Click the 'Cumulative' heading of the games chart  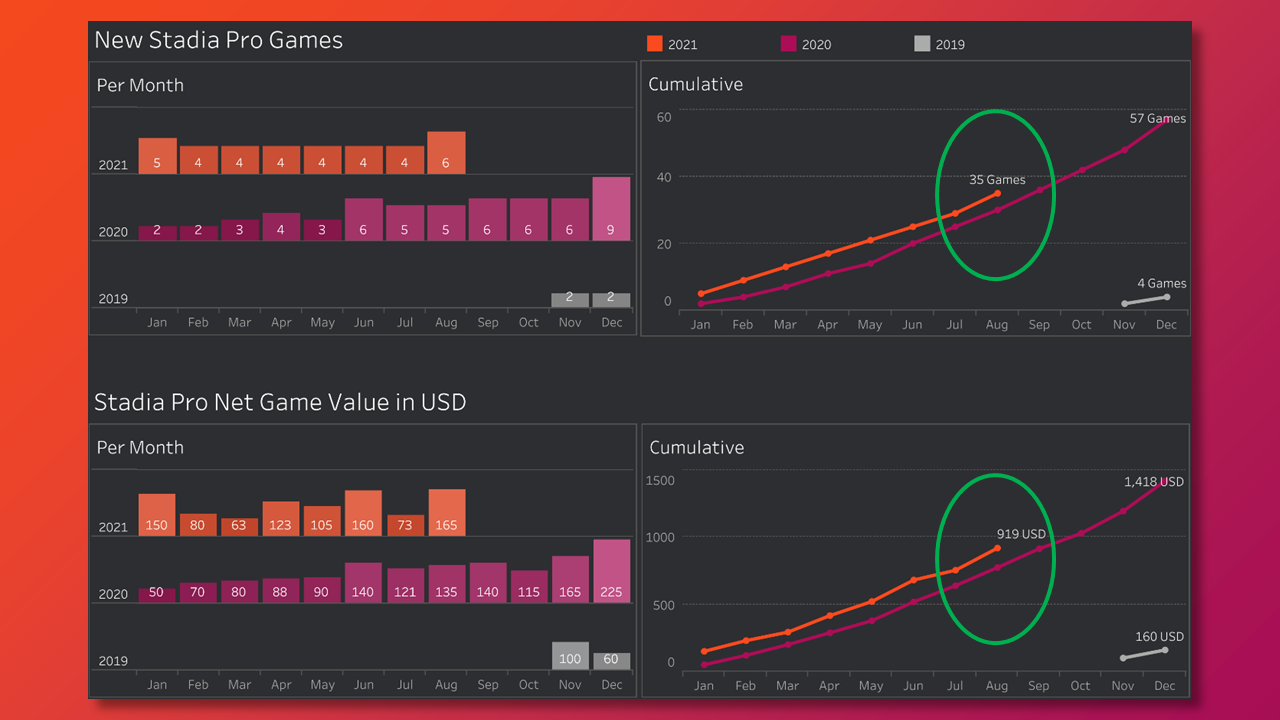695,85
